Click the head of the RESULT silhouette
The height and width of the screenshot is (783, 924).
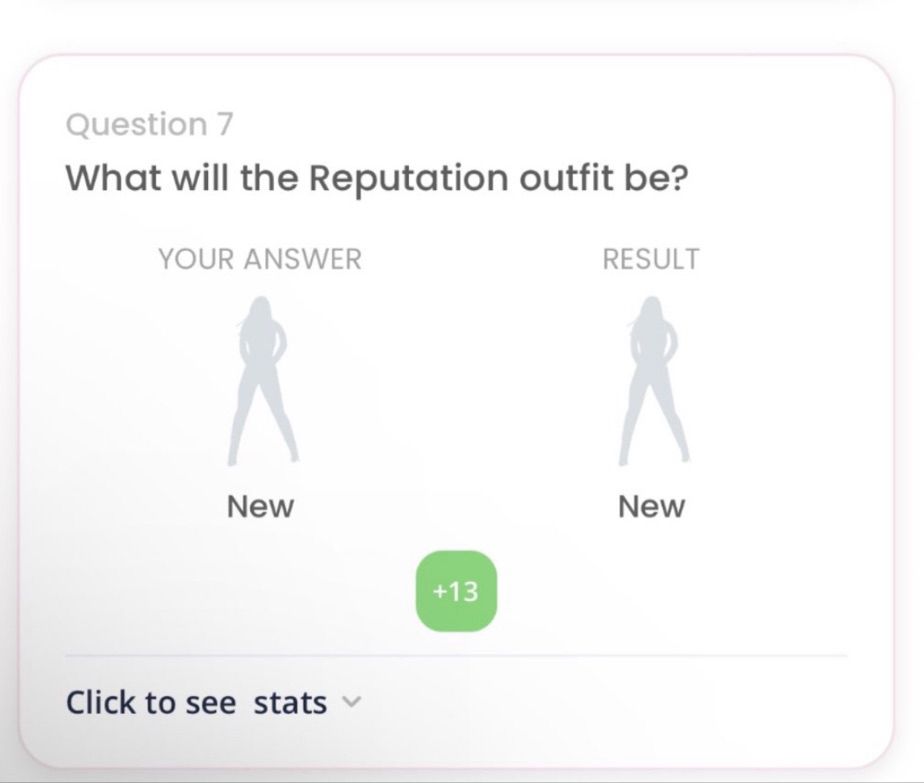[651, 313]
